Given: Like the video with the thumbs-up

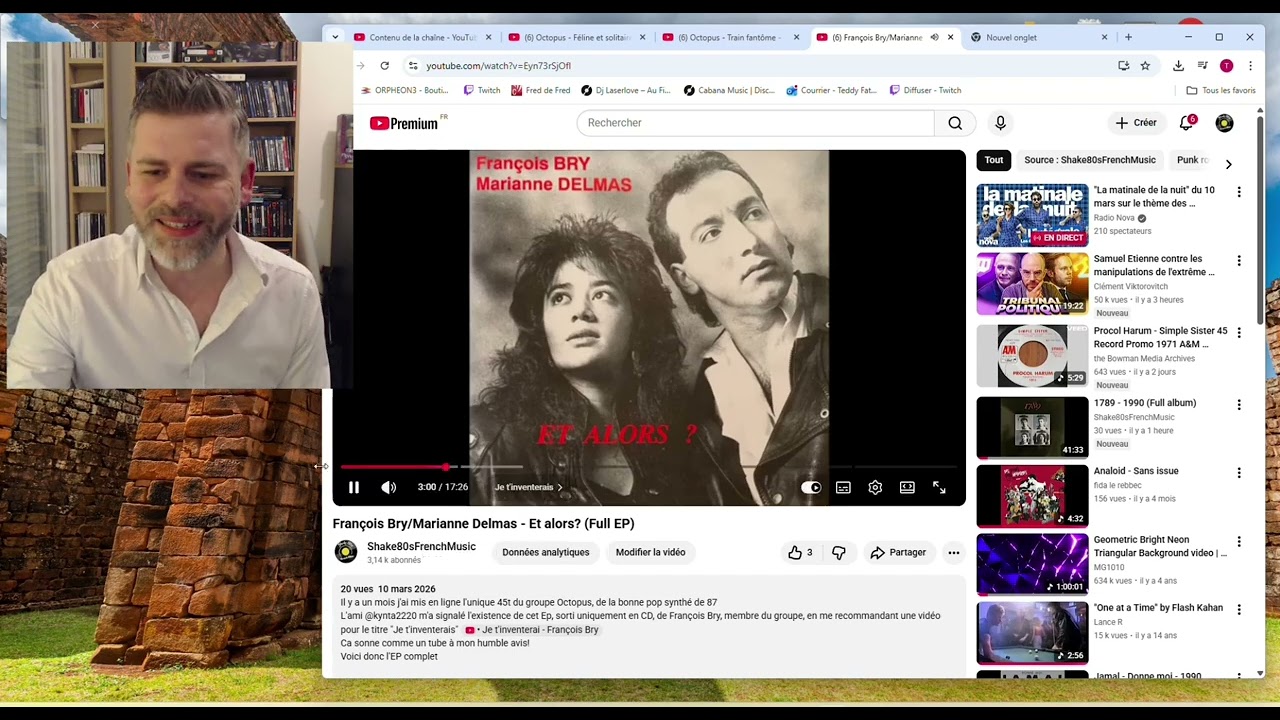Looking at the screenshot, I should (x=800, y=552).
